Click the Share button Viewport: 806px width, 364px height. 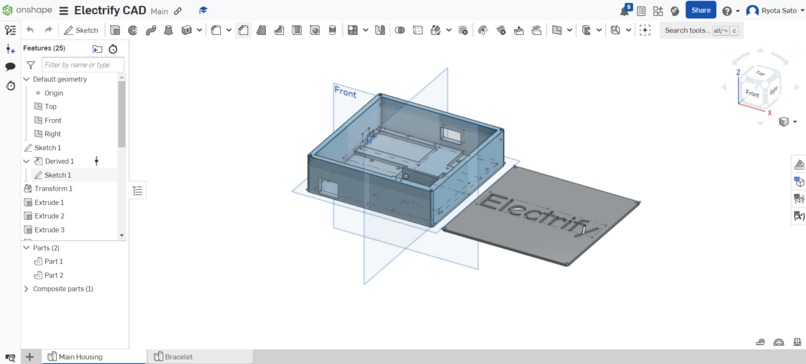pos(701,10)
